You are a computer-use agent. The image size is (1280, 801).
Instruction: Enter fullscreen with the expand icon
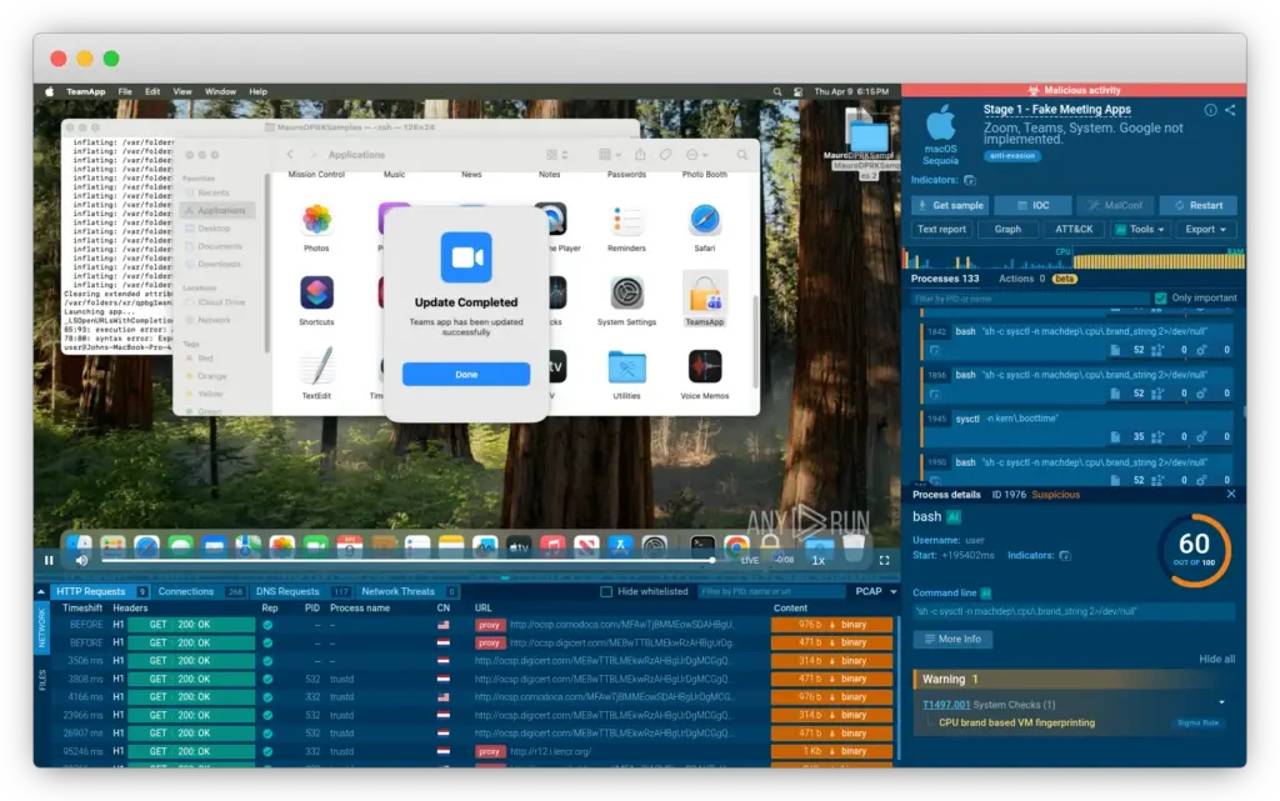(x=883, y=560)
